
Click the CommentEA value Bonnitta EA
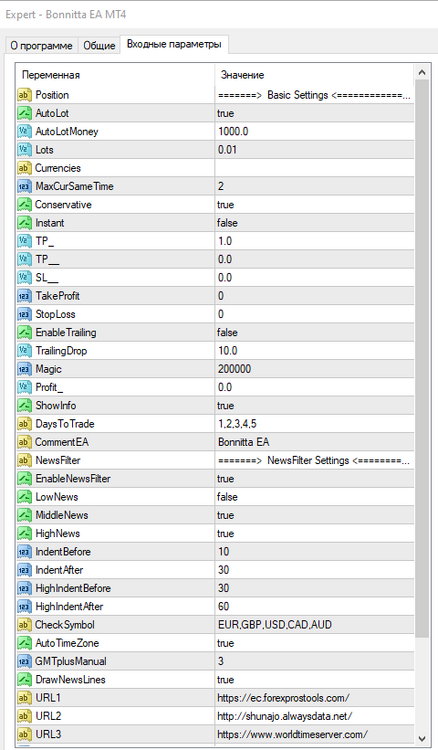point(243,442)
